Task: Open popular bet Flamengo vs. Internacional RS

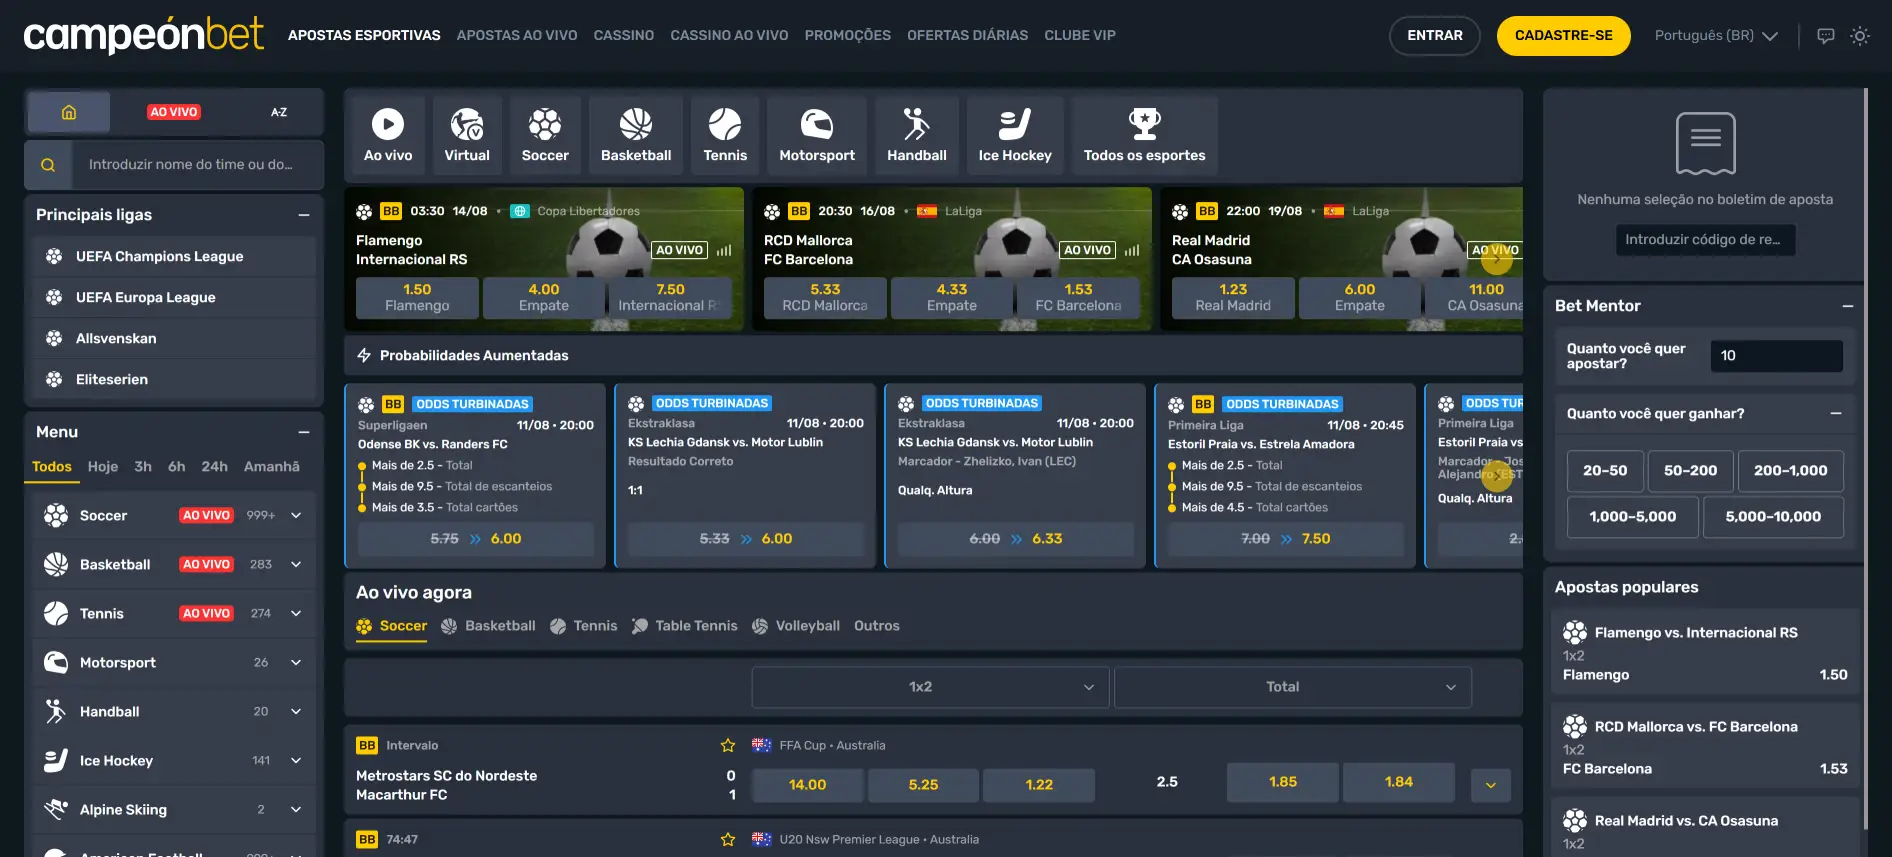Action: coord(1705,654)
